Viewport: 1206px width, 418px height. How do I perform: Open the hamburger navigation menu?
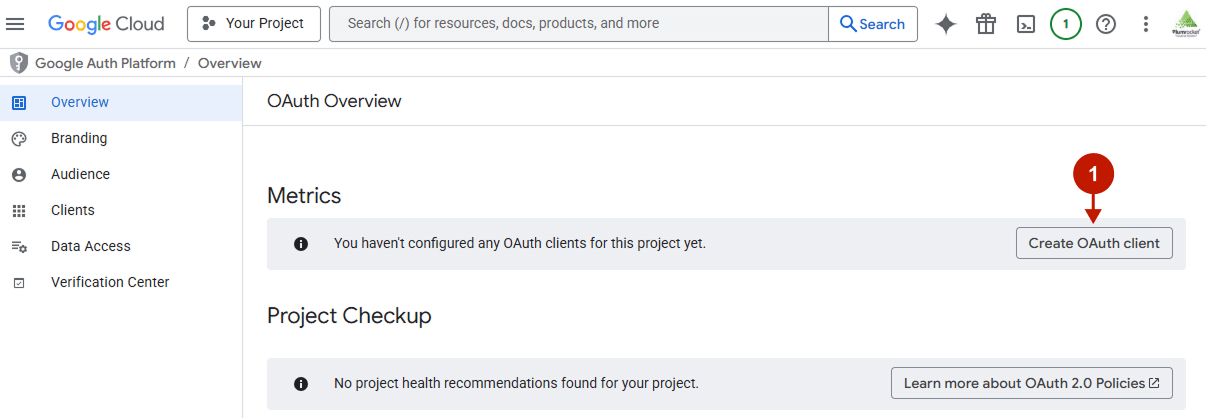click(x=15, y=24)
